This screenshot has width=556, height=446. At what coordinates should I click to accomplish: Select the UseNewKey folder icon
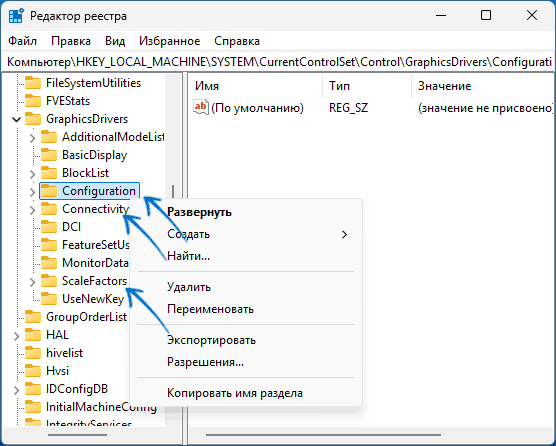[x=49, y=299]
